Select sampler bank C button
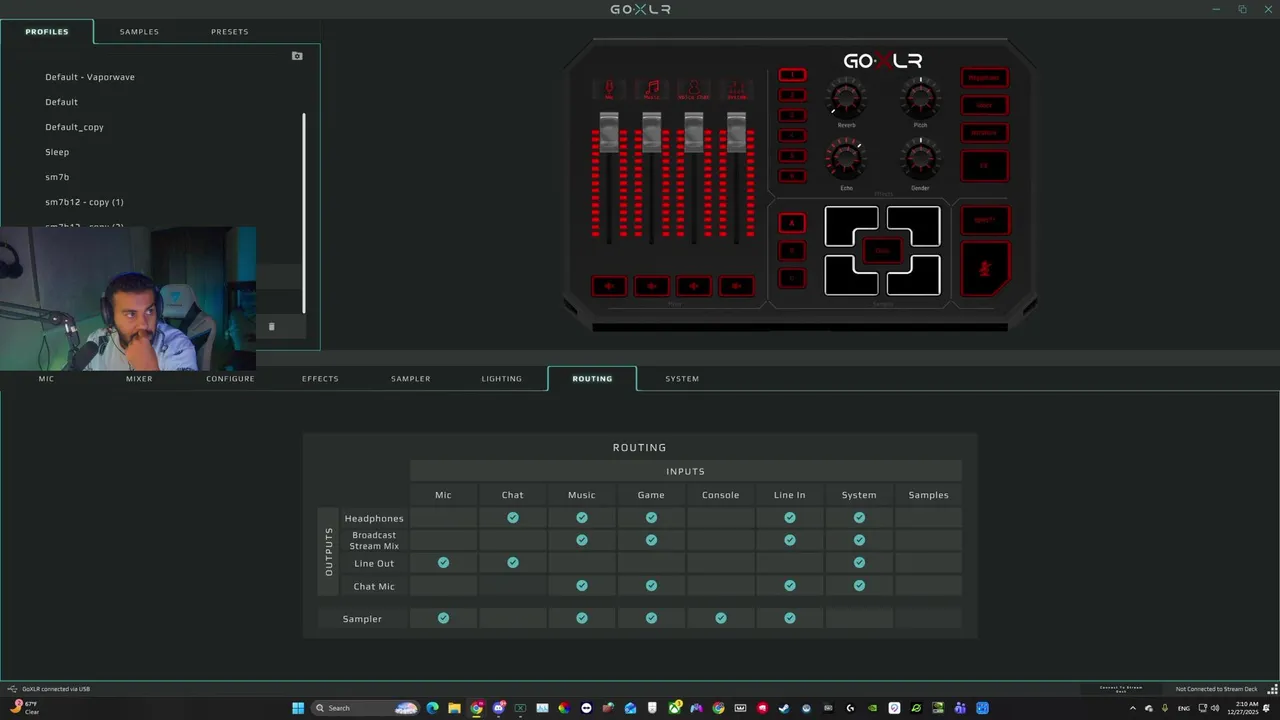 click(x=792, y=278)
